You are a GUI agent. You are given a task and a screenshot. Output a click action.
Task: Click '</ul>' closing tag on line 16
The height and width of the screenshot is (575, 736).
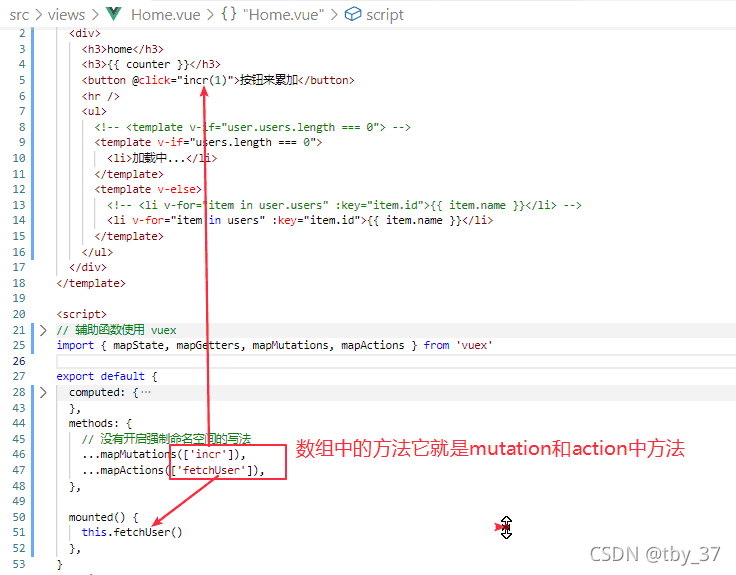97,252
